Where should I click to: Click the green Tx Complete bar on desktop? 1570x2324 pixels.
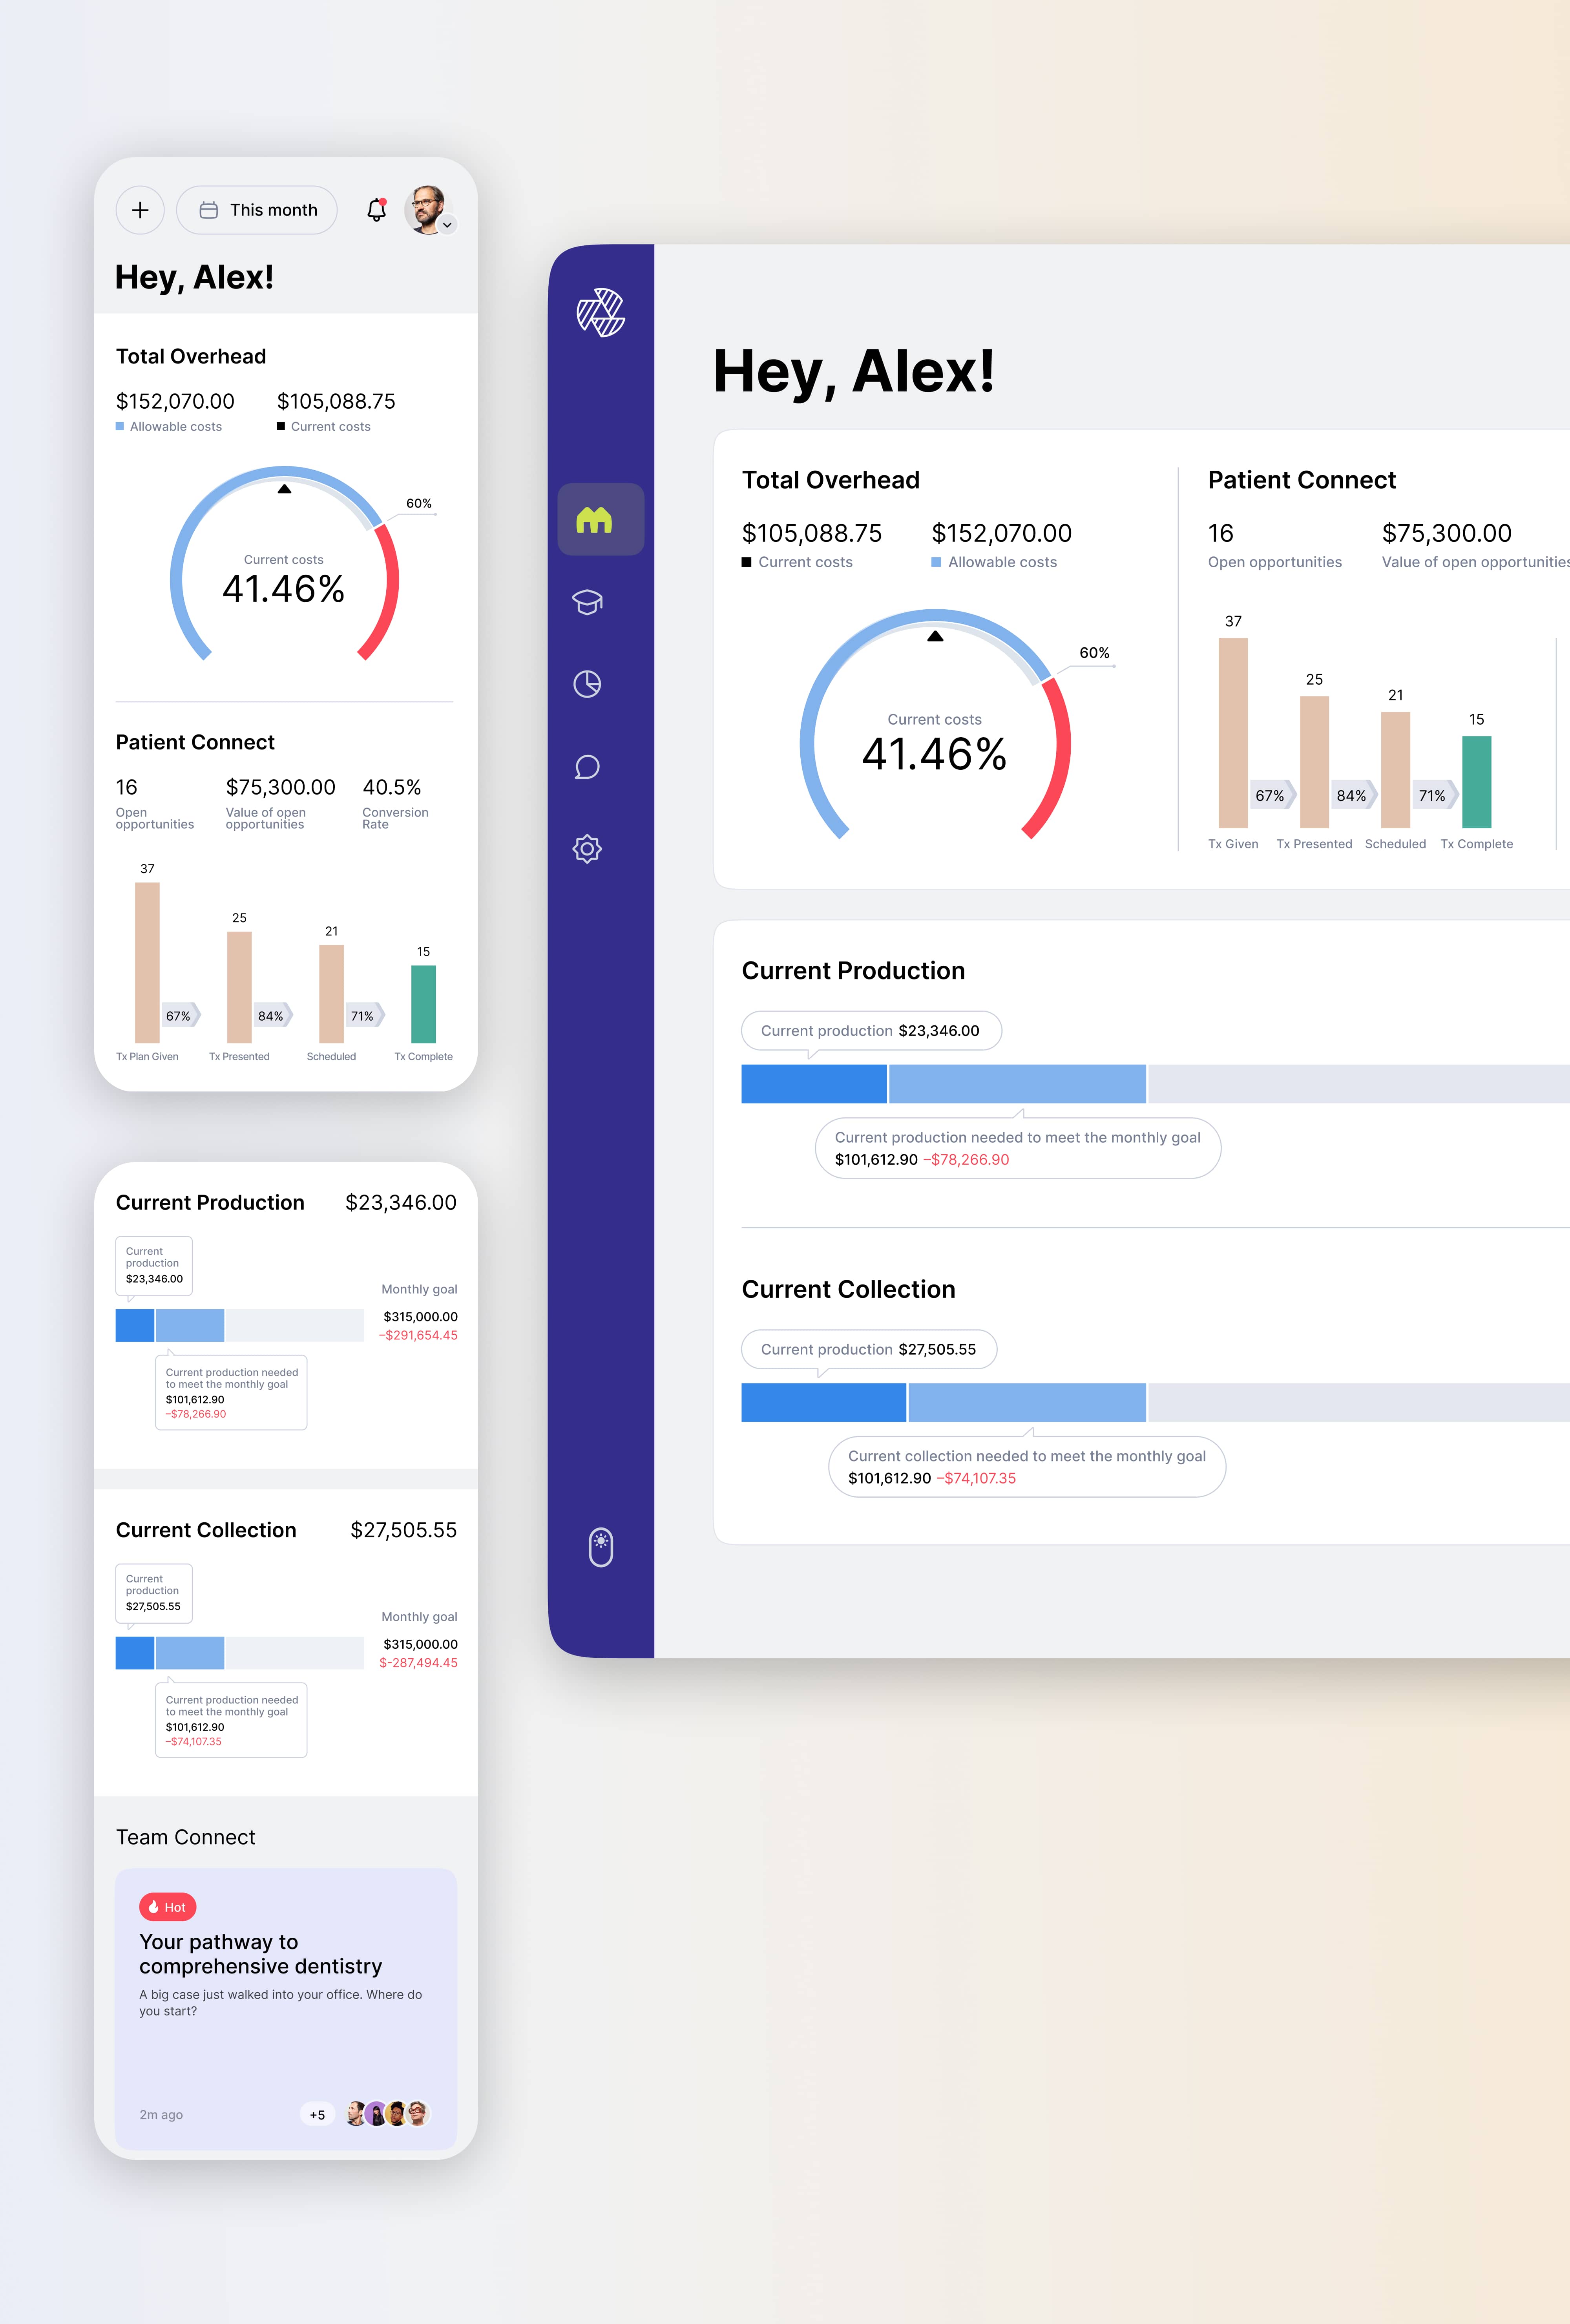[x=1476, y=782]
